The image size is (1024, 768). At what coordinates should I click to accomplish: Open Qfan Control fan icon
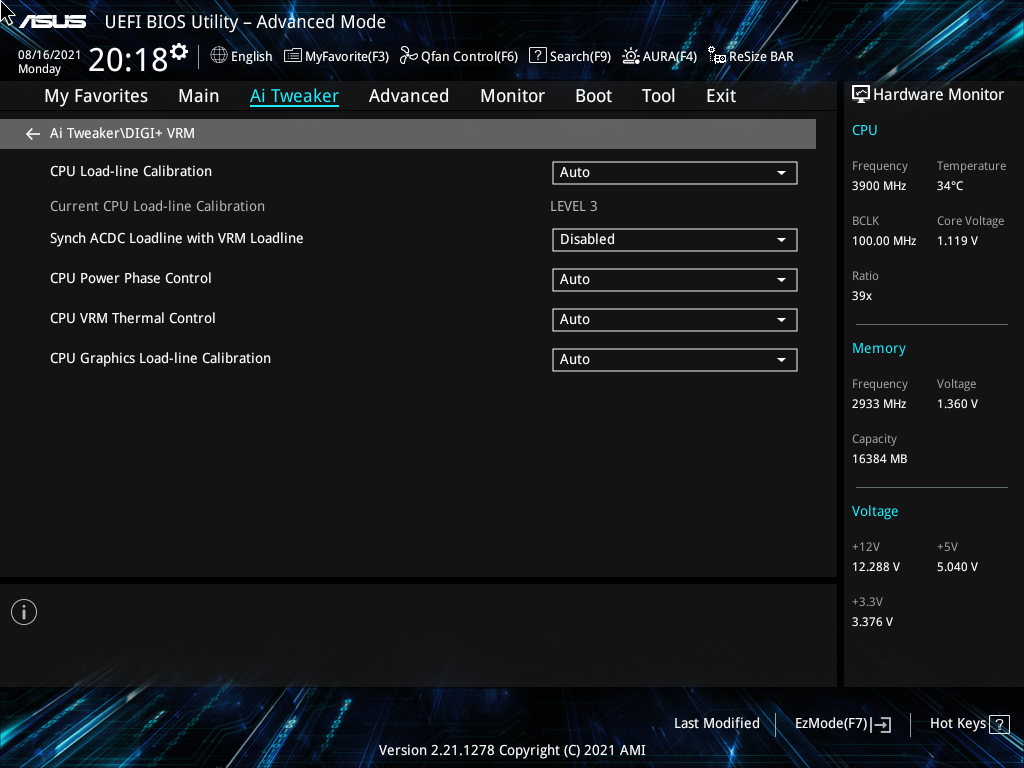click(409, 56)
